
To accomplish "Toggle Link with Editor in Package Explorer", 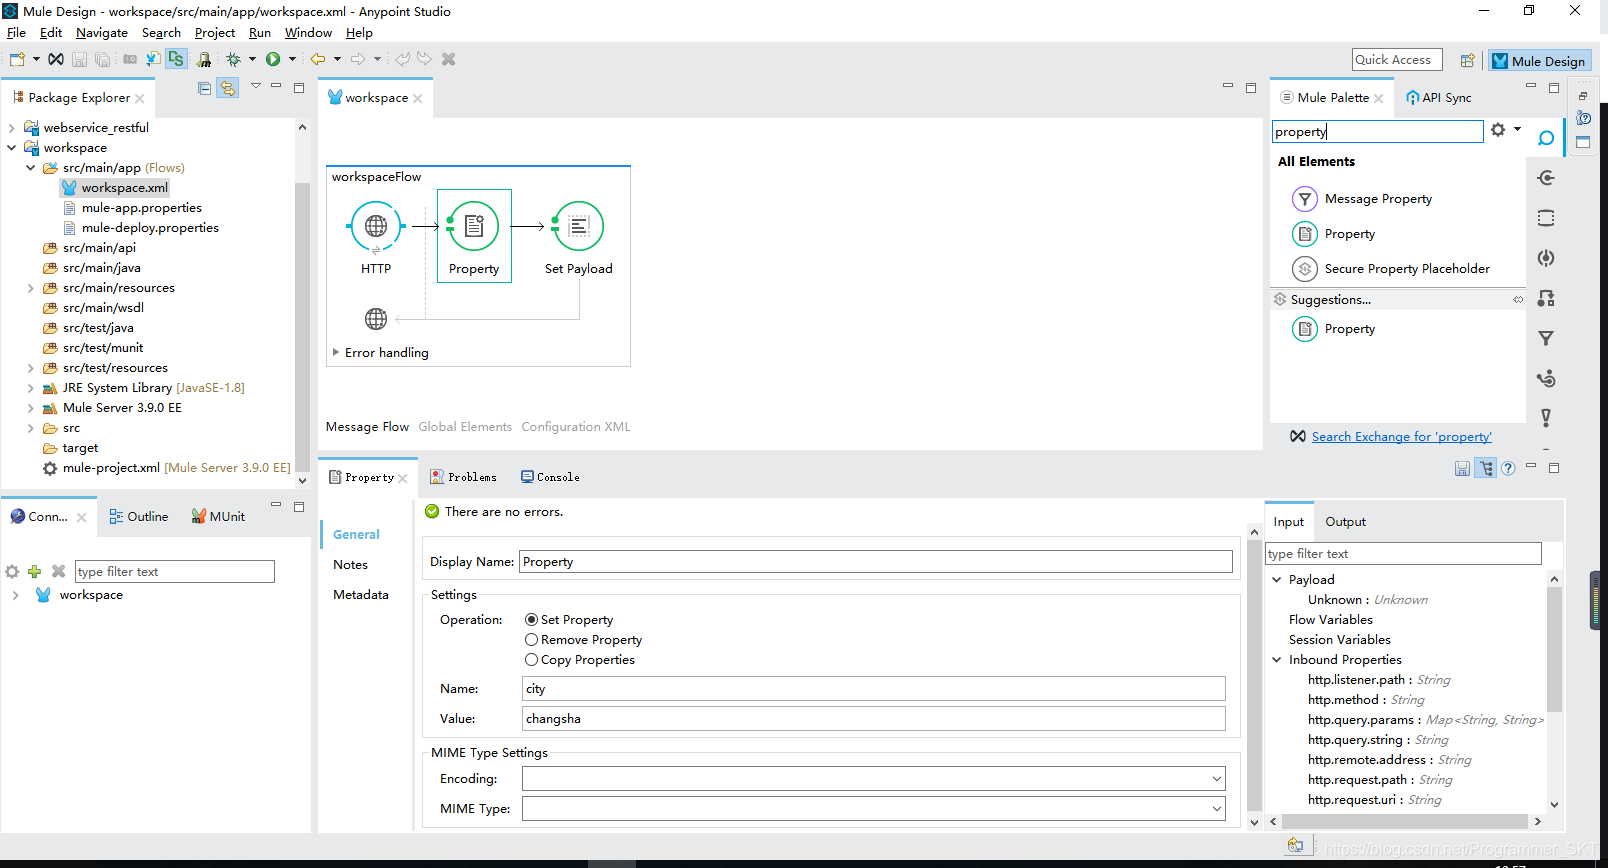I will 228,88.
